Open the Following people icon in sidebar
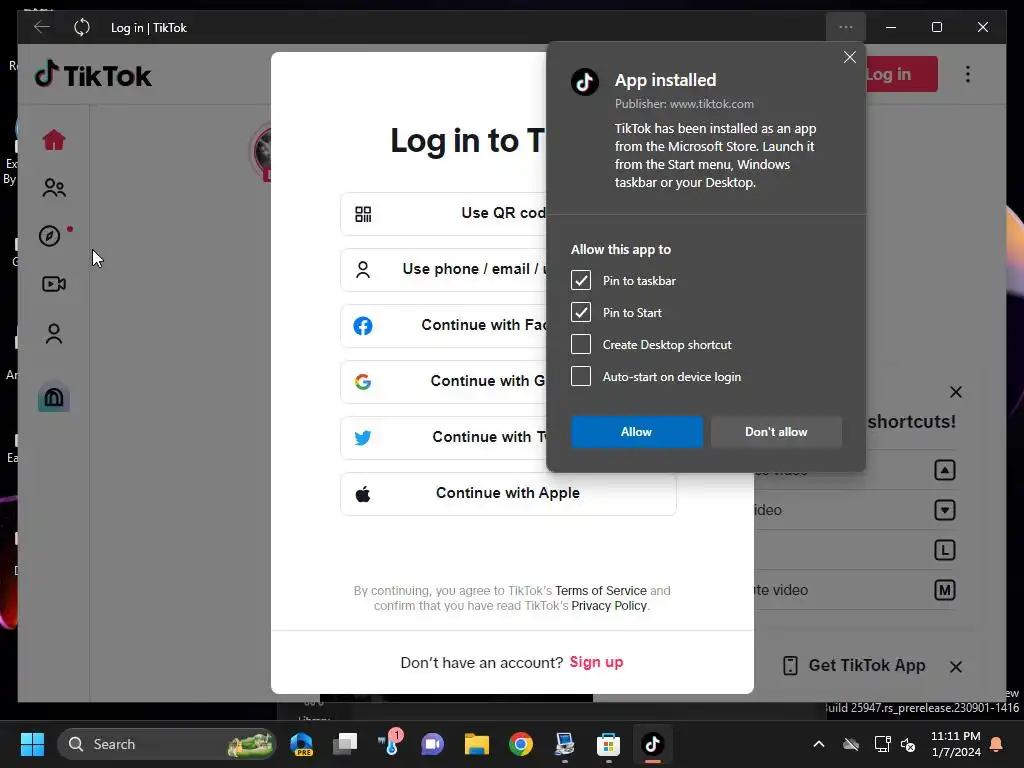 pos(54,188)
